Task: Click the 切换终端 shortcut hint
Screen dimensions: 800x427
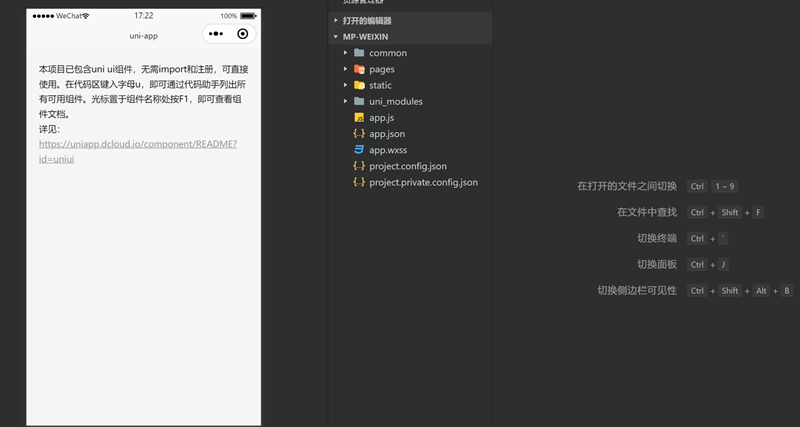Action: pyautogui.click(x=656, y=238)
